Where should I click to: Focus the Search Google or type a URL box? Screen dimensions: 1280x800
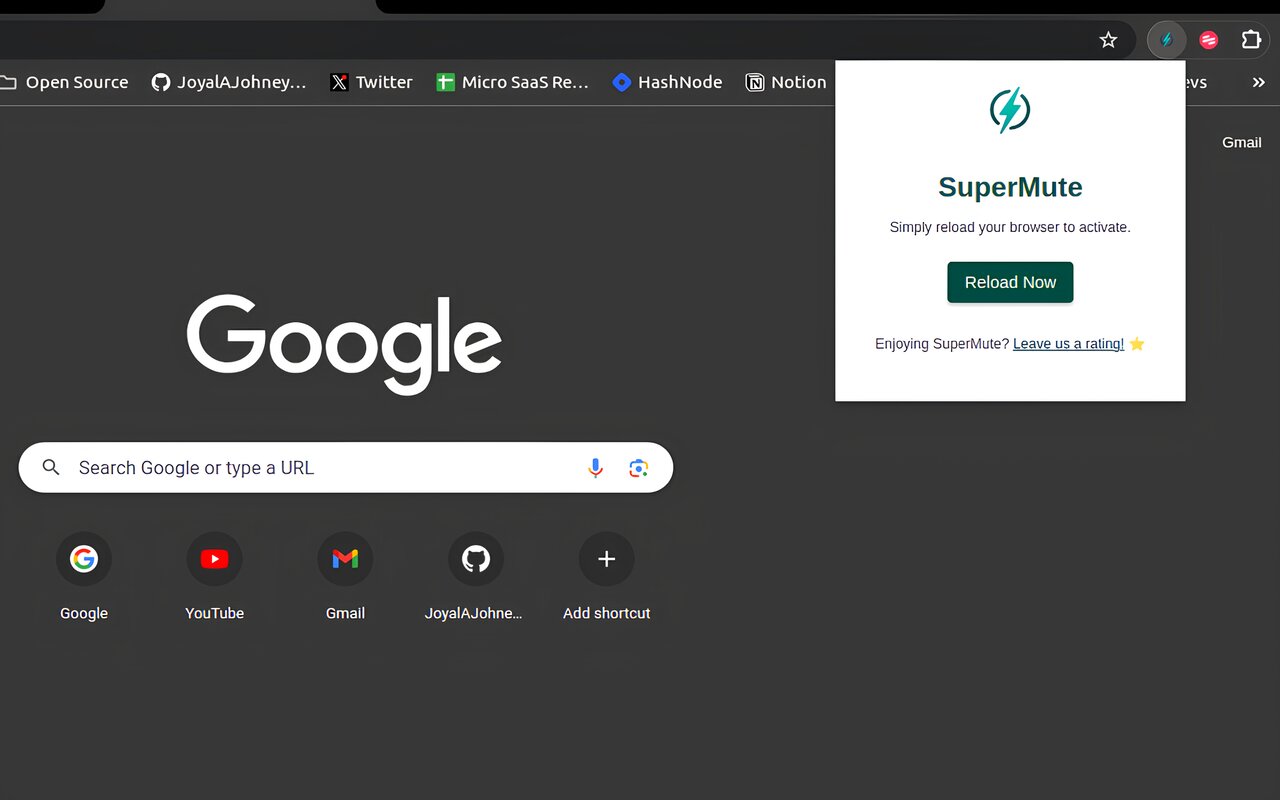346,467
